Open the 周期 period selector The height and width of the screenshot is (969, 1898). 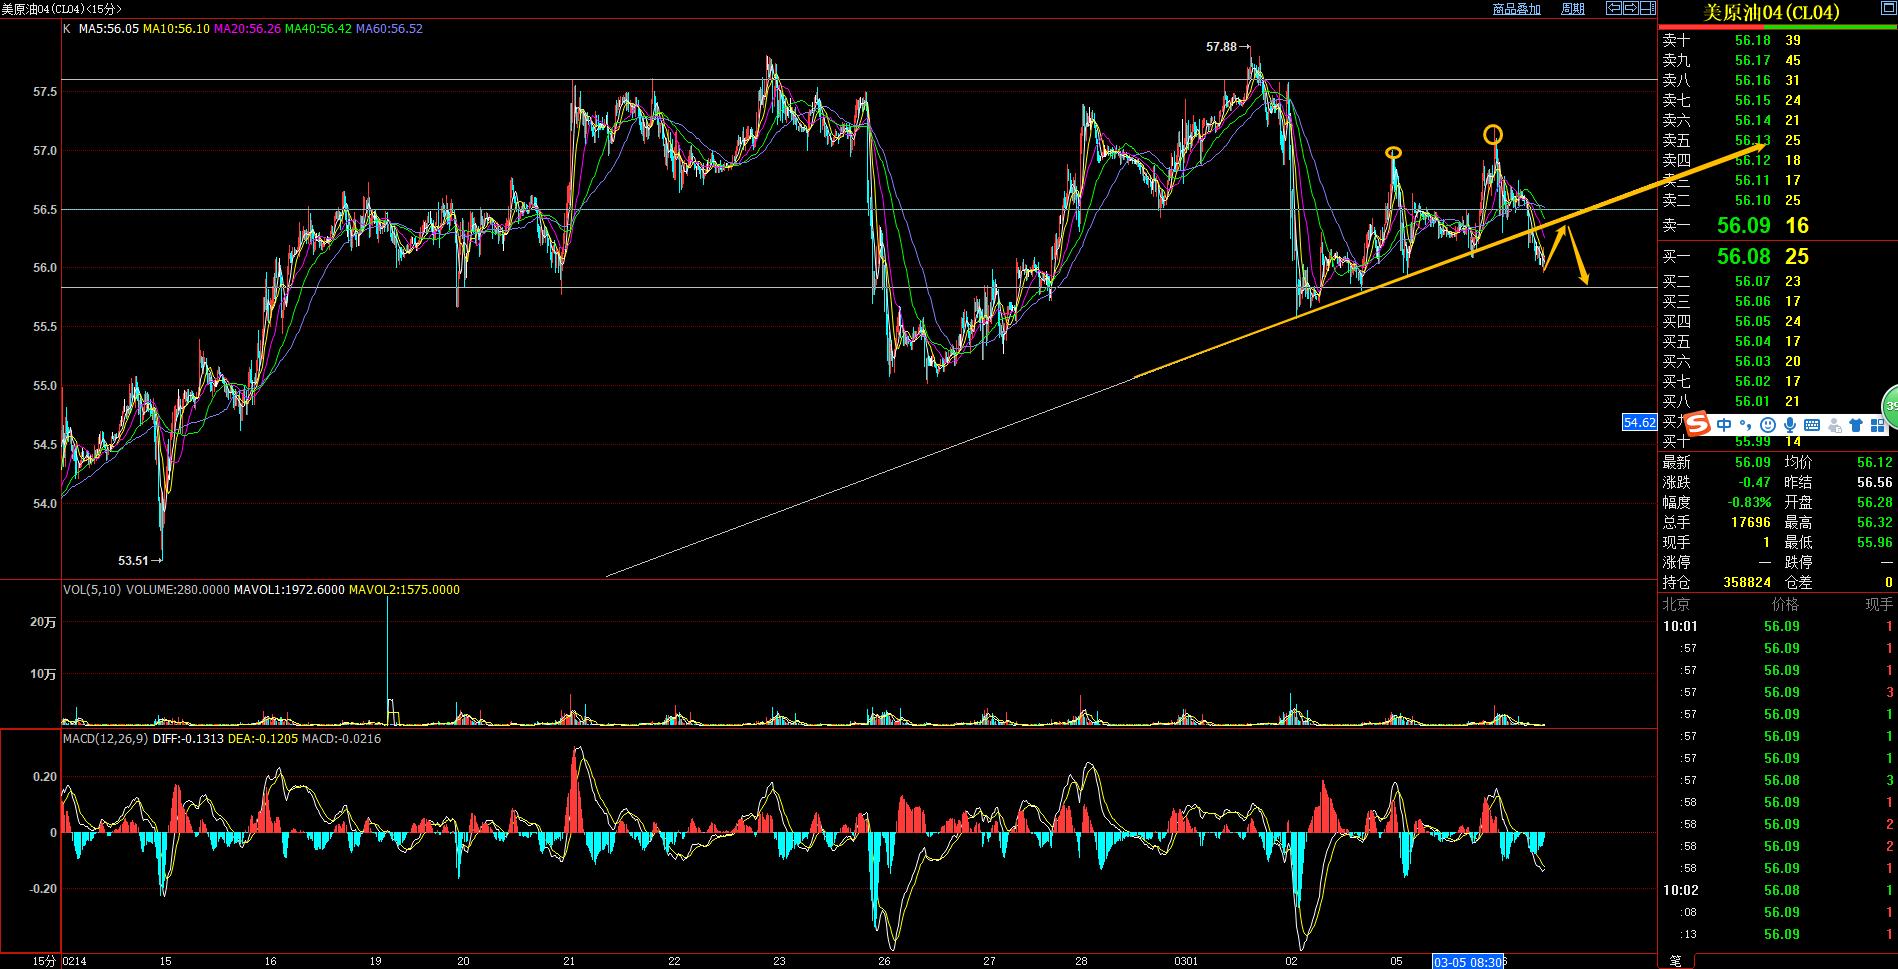[x=1572, y=9]
